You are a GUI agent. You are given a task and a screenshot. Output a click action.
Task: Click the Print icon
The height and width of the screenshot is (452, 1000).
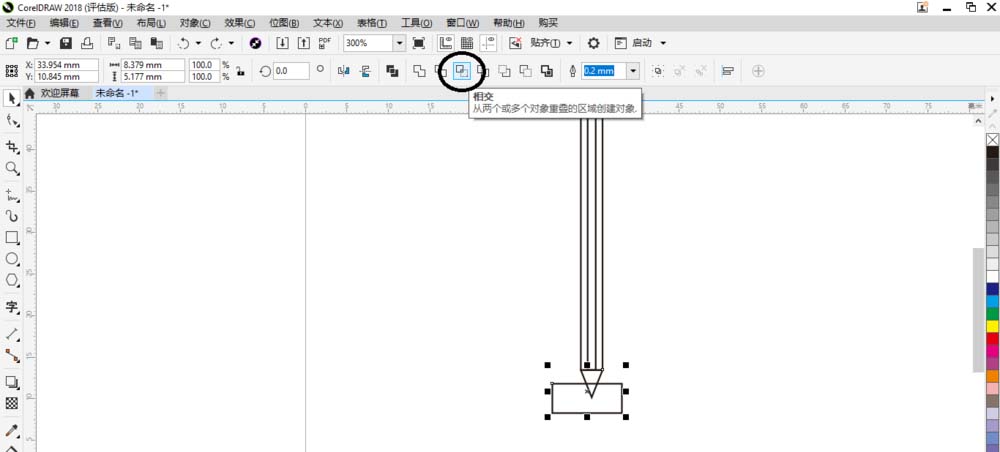(87, 43)
